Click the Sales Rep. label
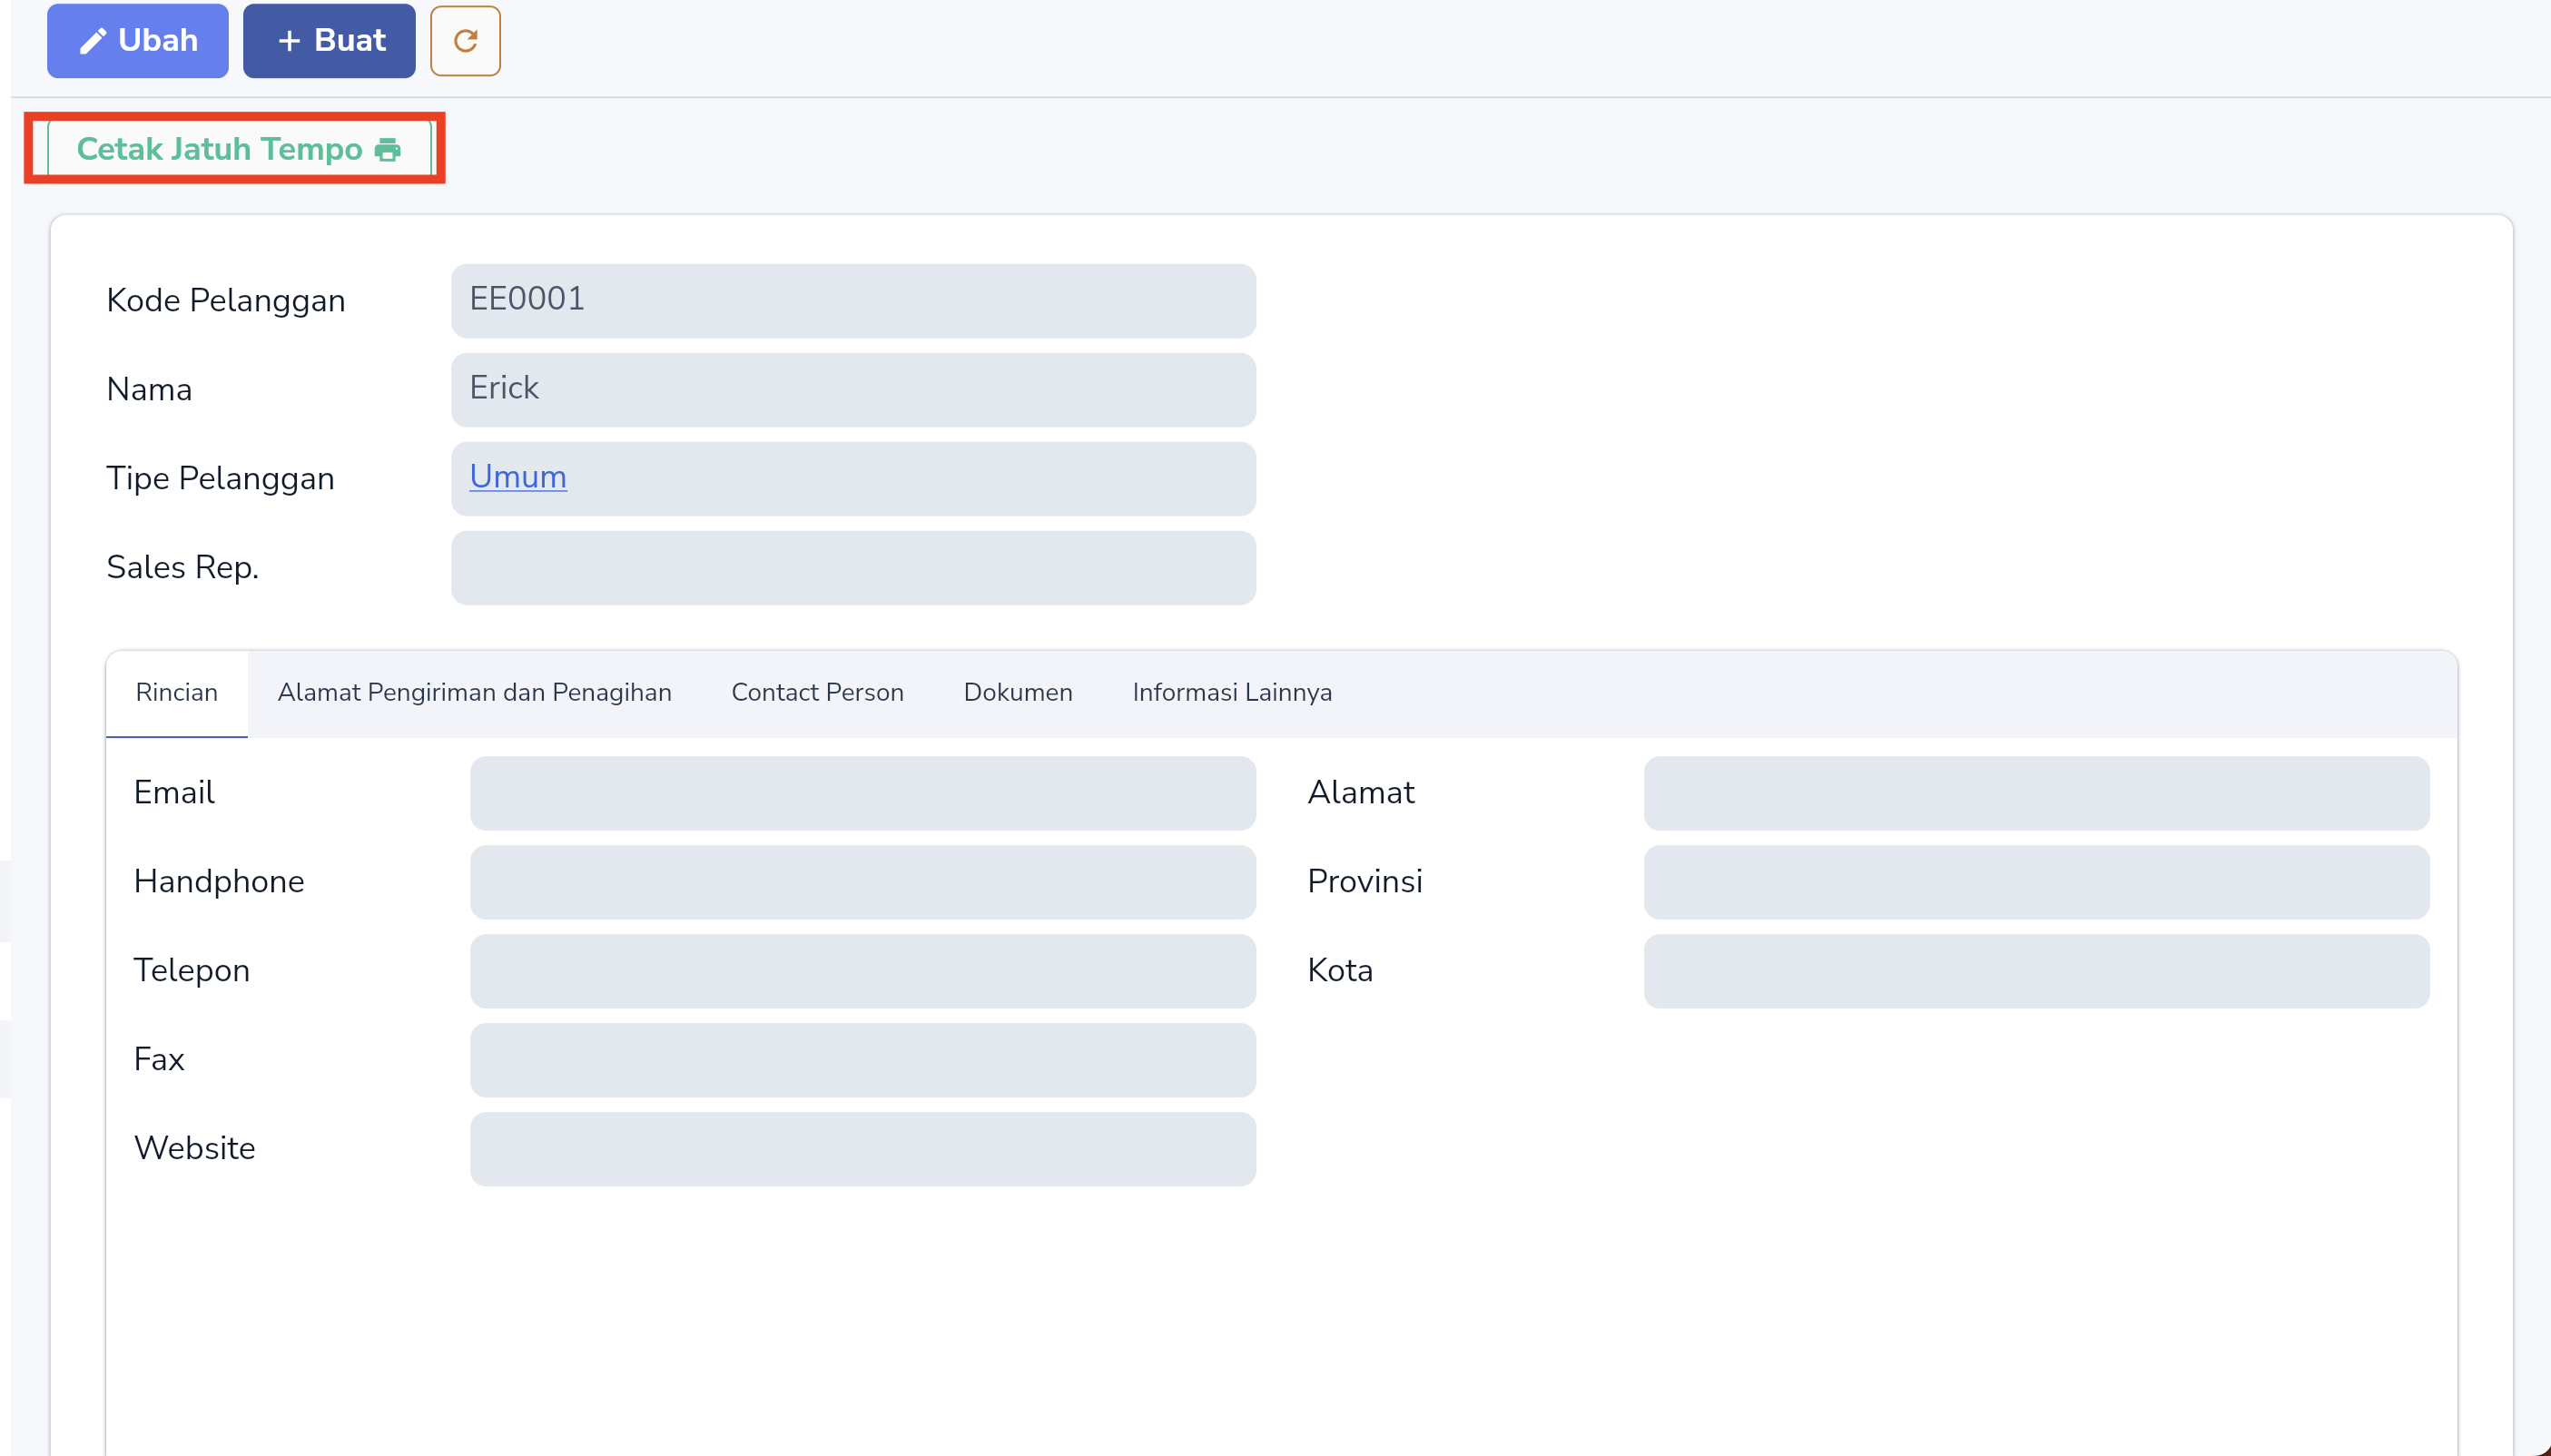Image resolution: width=2551 pixels, height=1456 pixels. tap(183, 568)
